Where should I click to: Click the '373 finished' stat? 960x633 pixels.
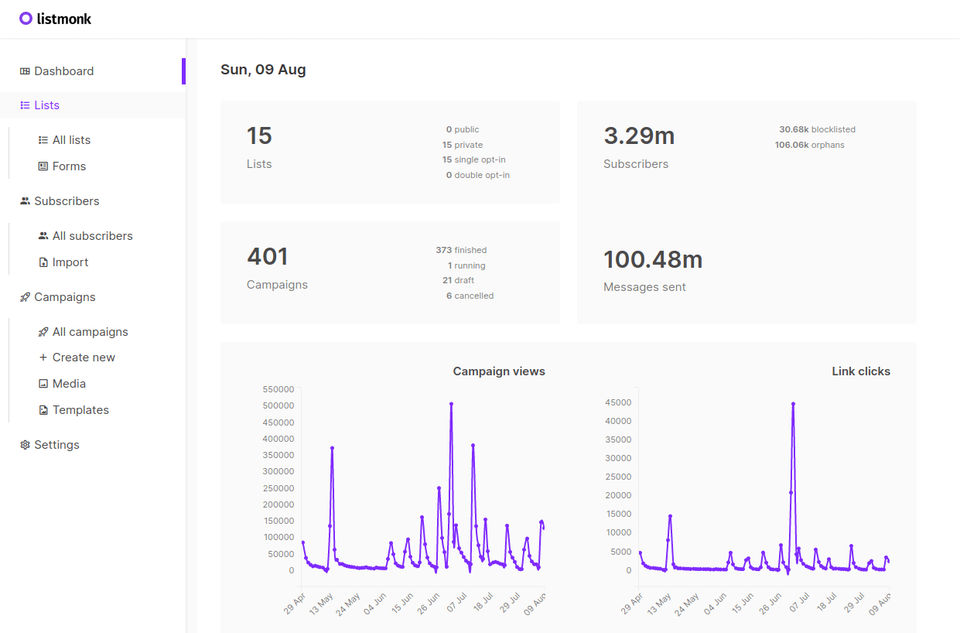coord(461,250)
